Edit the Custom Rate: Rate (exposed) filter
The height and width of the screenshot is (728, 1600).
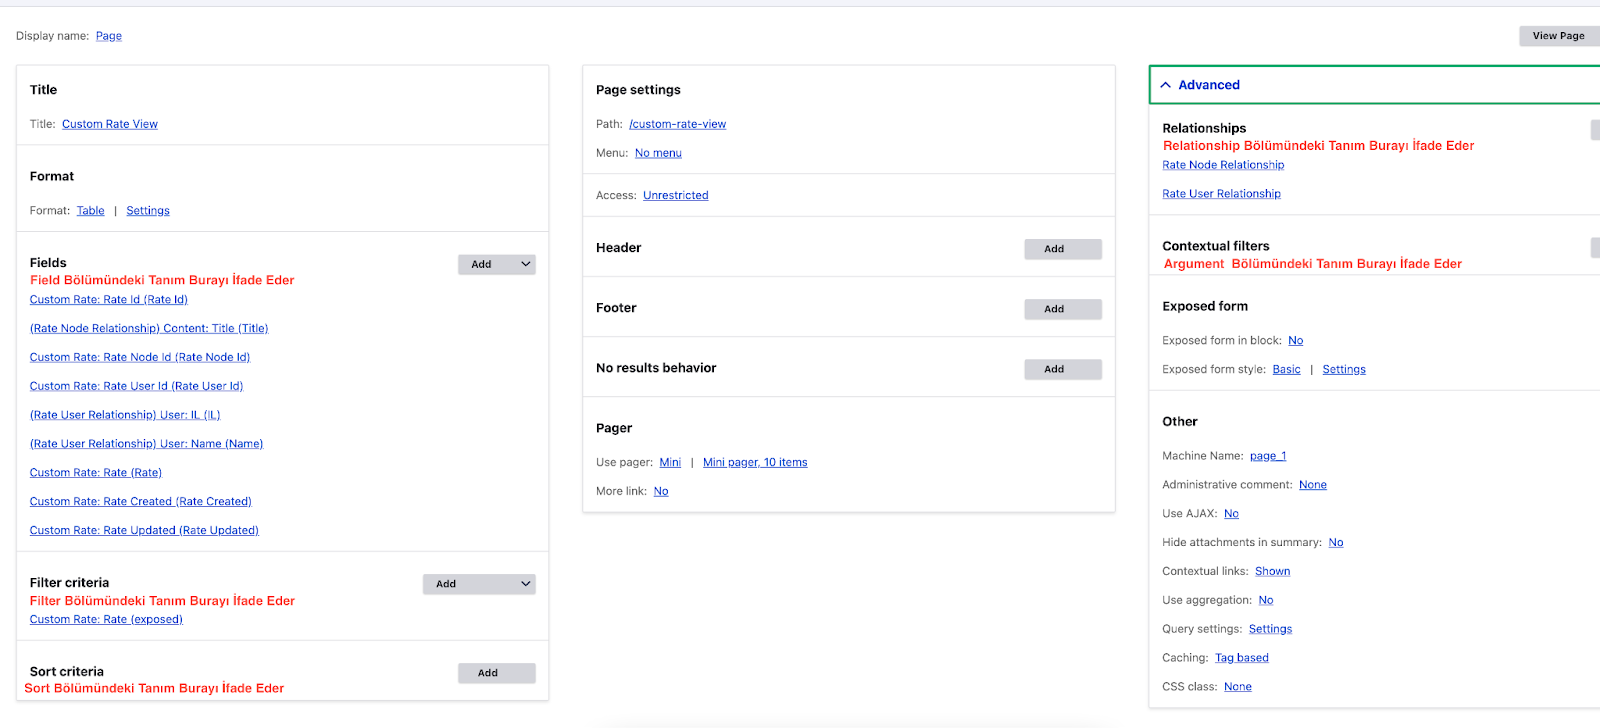[106, 620]
